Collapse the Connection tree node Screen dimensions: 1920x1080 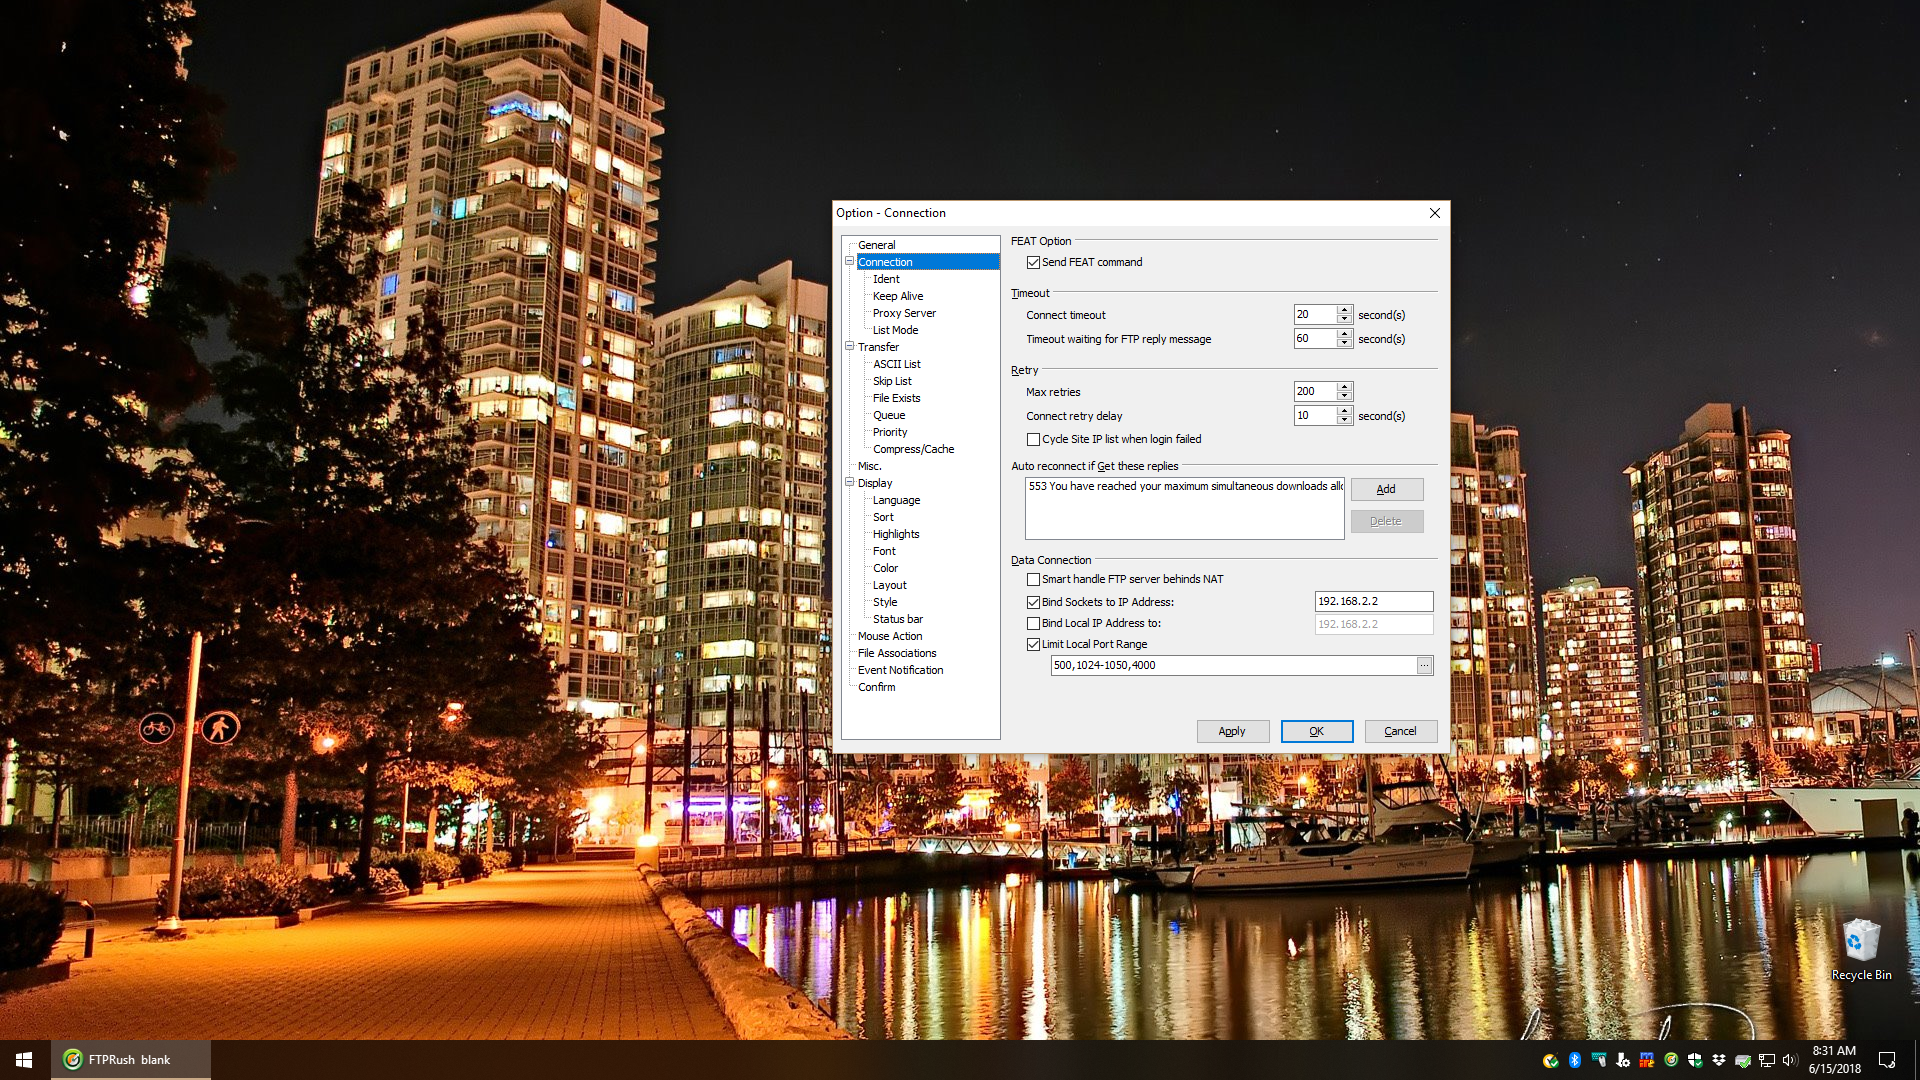(x=850, y=262)
